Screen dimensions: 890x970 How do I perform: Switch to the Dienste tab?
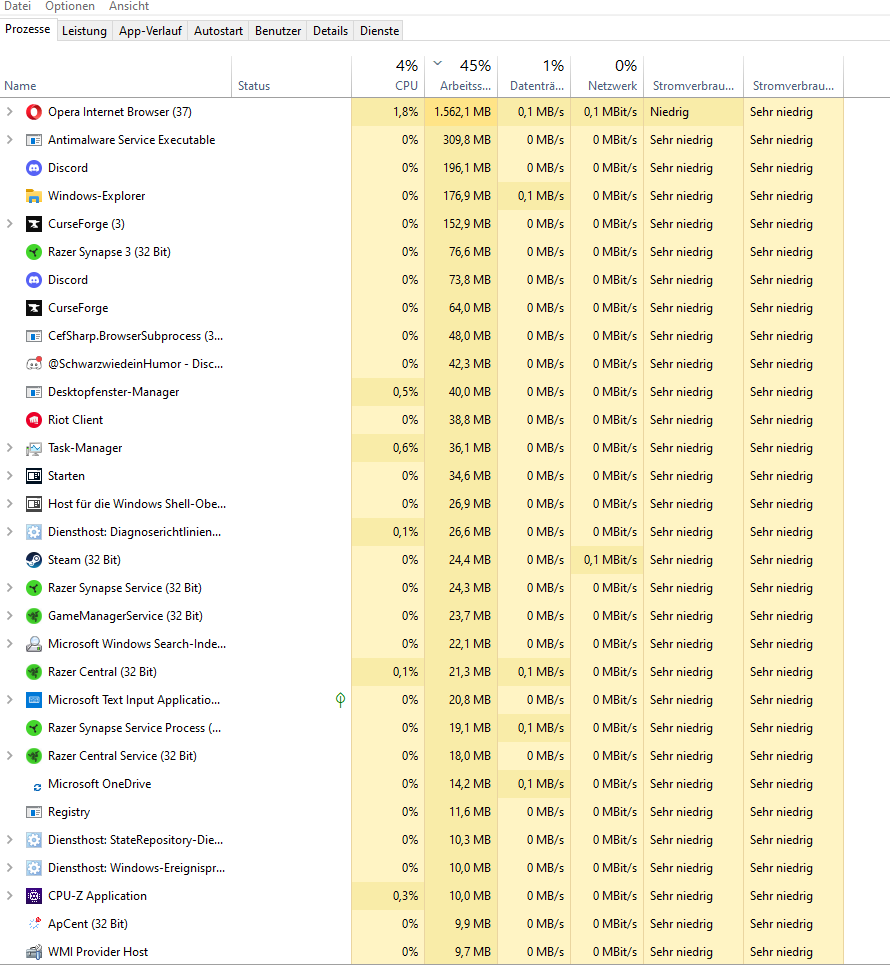click(x=379, y=31)
